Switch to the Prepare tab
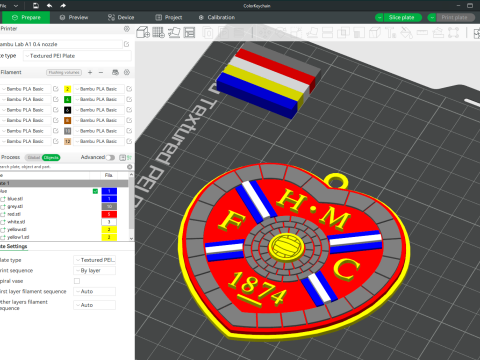This screenshot has width=480, height=360. click(x=26, y=17)
